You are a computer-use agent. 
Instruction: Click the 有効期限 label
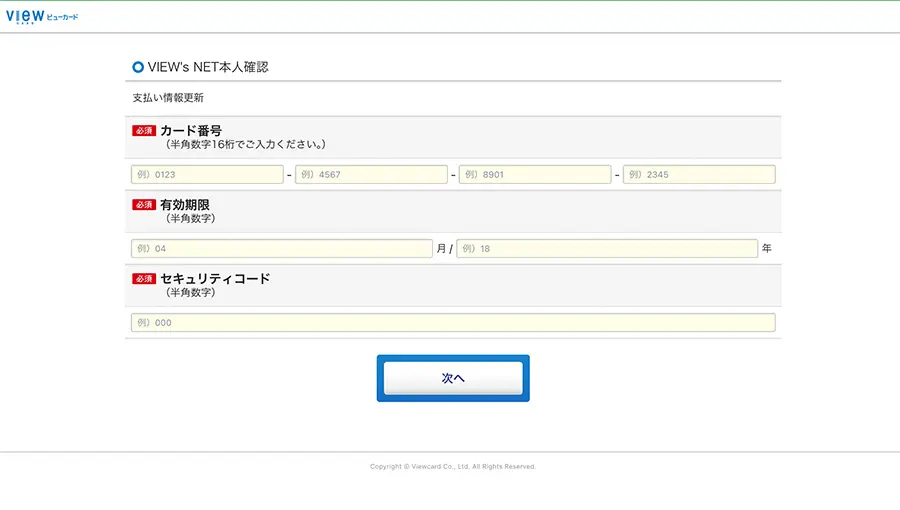point(185,204)
